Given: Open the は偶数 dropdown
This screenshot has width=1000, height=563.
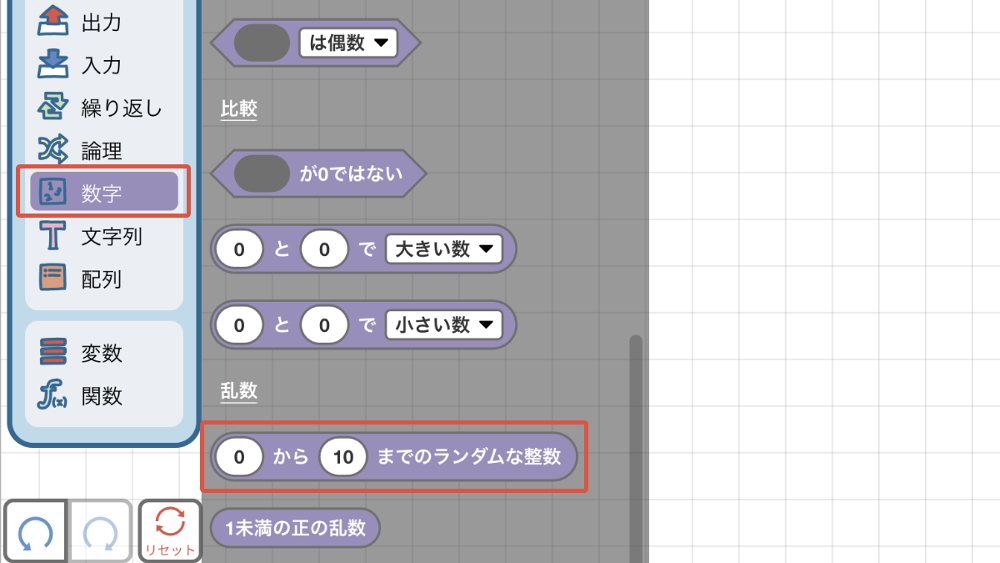Looking at the screenshot, I should [348, 43].
